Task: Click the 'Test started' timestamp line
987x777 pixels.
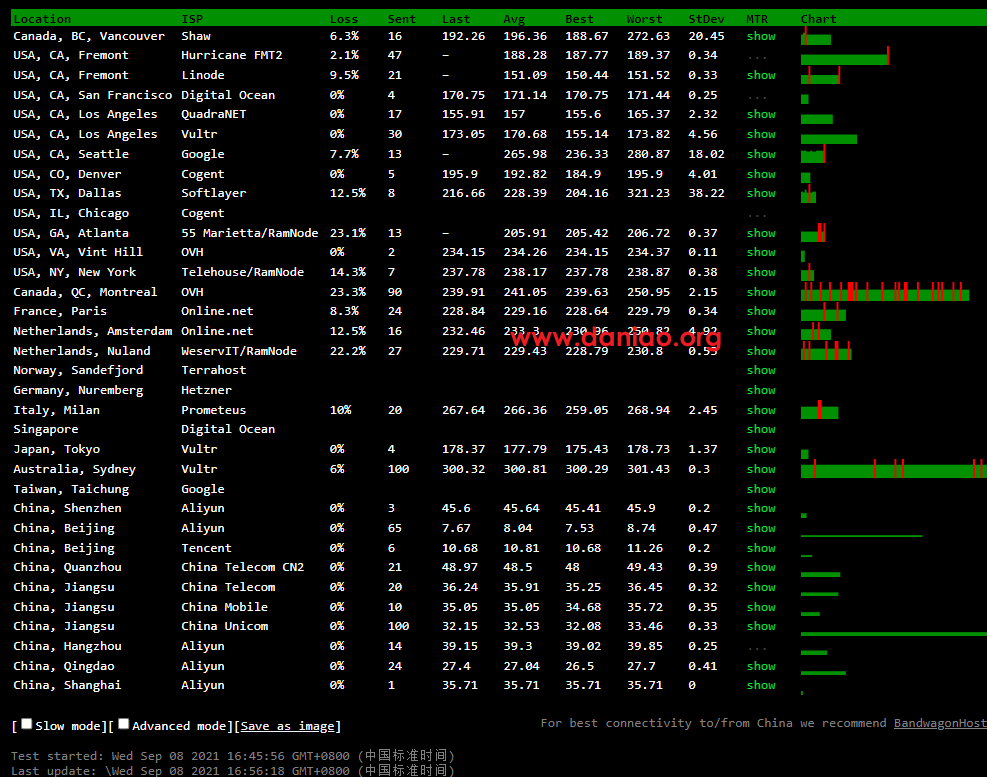Action: tap(233, 756)
